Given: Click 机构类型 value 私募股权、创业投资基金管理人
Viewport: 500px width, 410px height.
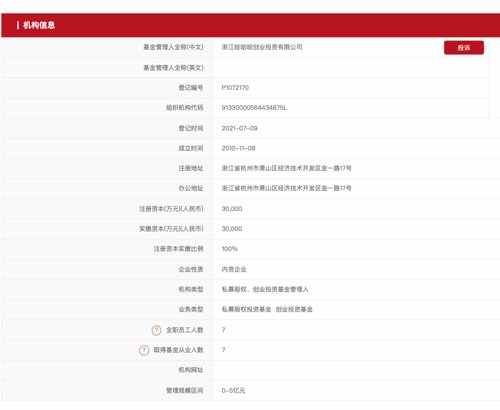Looking at the screenshot, I should coord(265,289).
